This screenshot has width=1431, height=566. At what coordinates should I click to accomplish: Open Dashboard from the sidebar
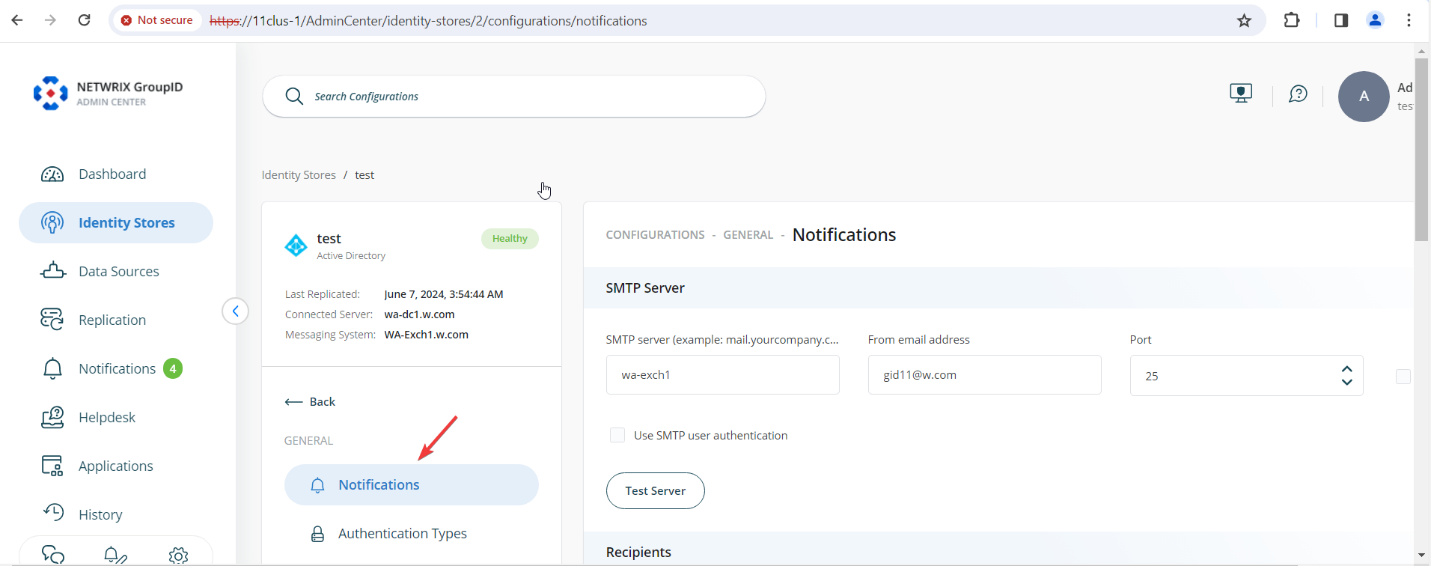tap(112, 174)
